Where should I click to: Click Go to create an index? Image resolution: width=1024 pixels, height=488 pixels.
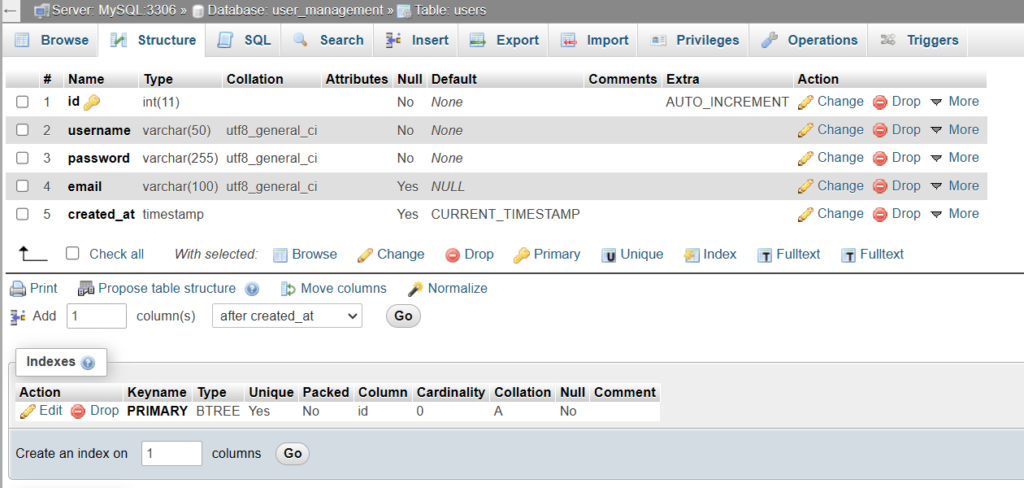tap(293, 453)
